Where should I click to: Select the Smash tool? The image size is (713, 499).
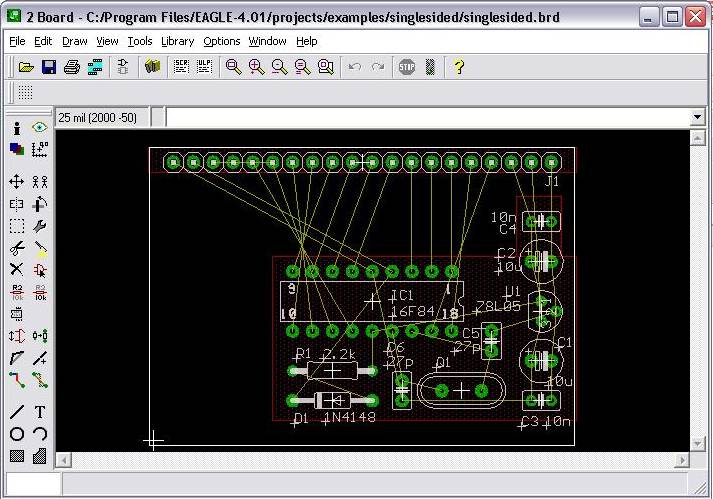pos(17,314)
